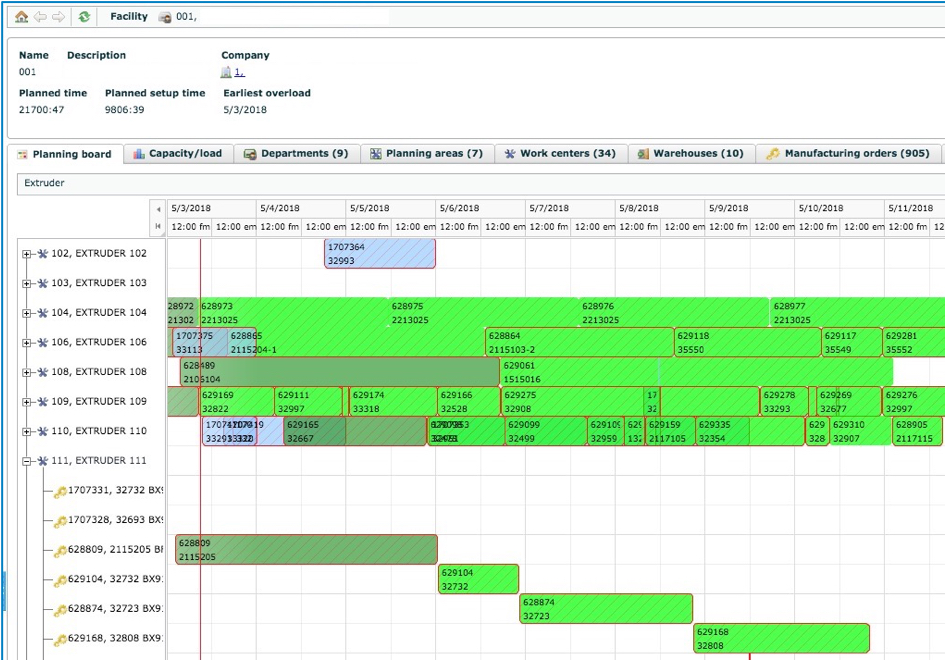
Task: Open the Warehouses (10) tab
Action: [691, 154]
